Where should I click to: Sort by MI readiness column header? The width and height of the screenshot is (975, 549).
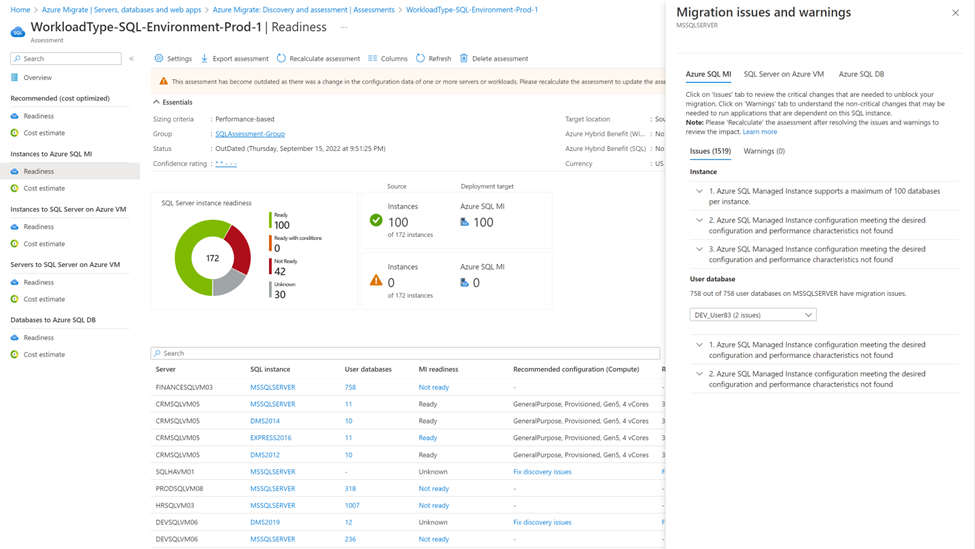click(438, 369)
